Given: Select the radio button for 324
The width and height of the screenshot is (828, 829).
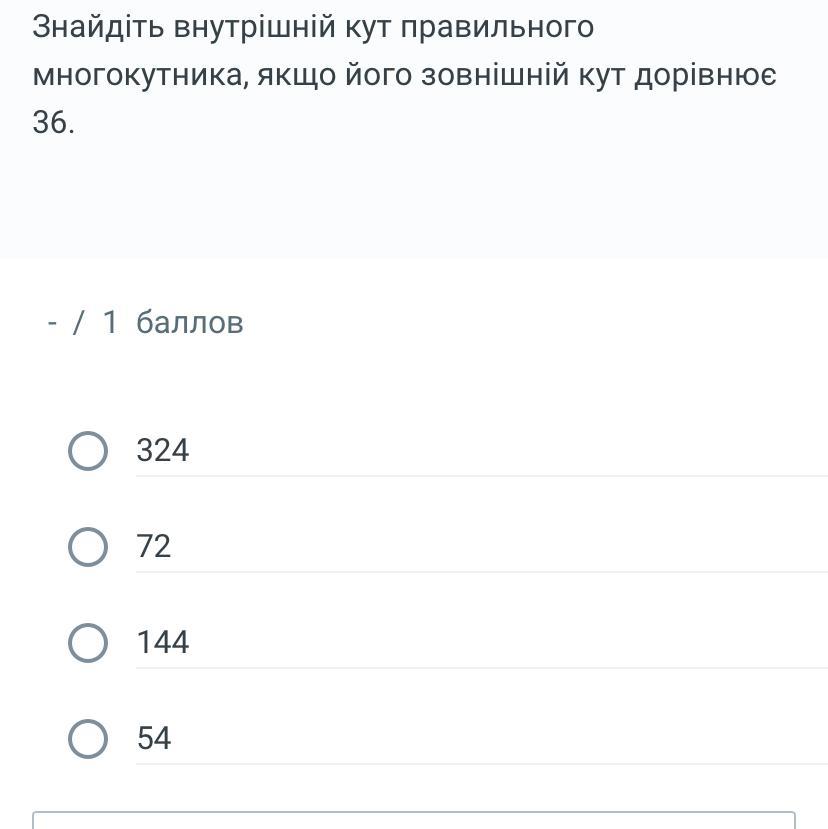Looking at the screenshot, I should tap(88, 451).
